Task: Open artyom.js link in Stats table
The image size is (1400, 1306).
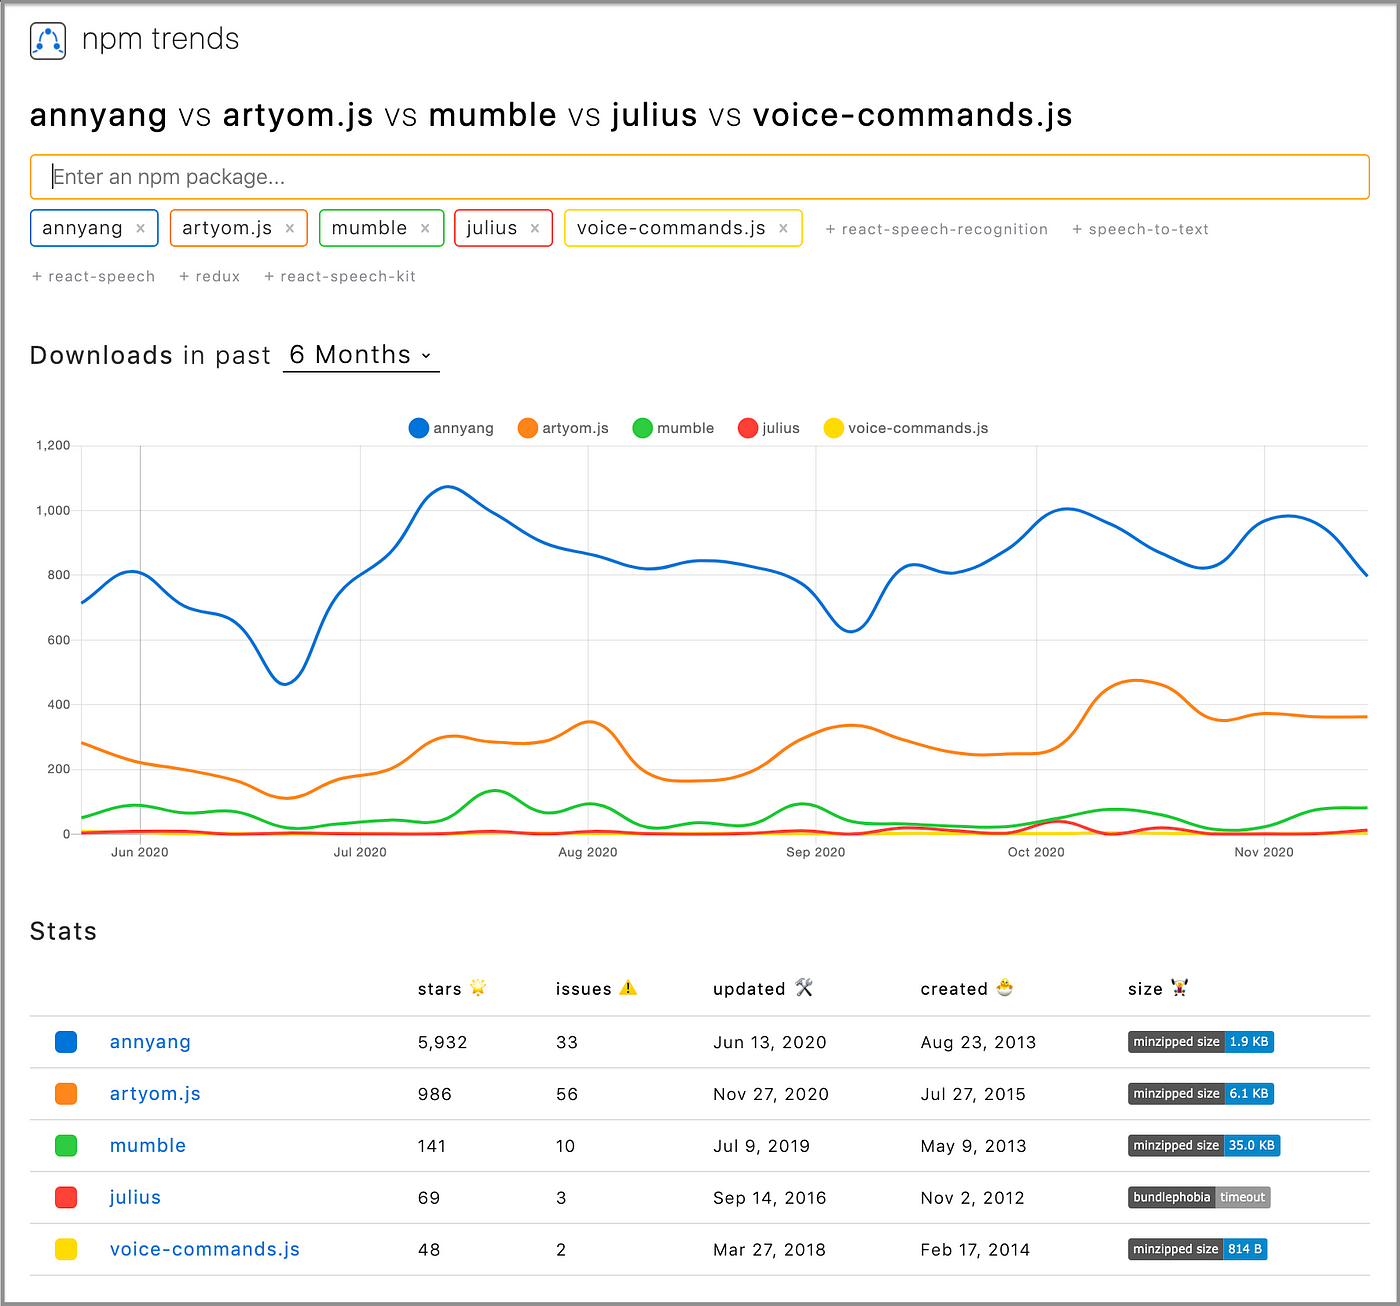Action: tap(155, 1094)
